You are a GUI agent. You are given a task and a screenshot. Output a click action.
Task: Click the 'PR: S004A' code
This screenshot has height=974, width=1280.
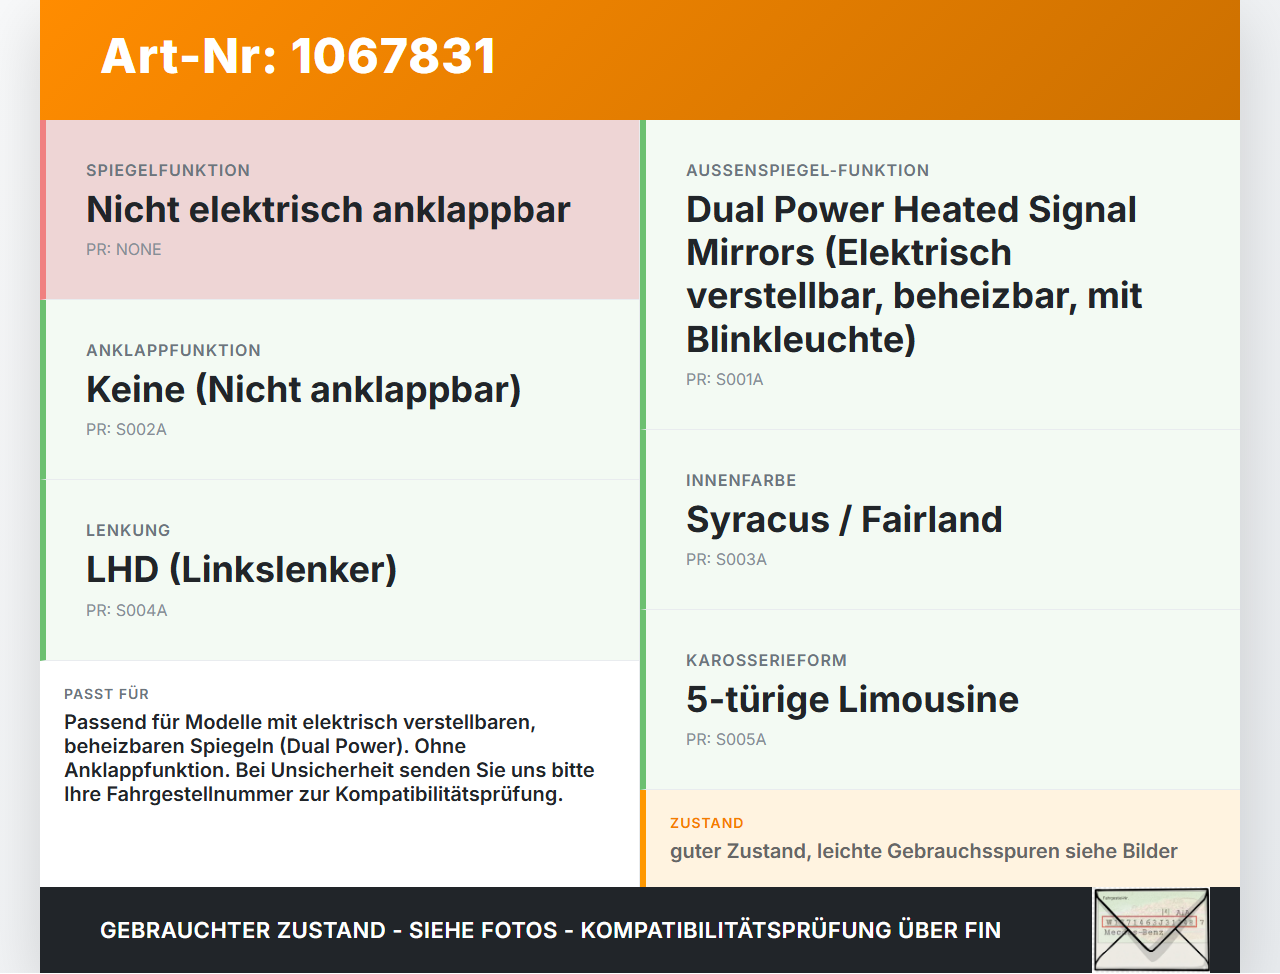[x=127, y=610]
